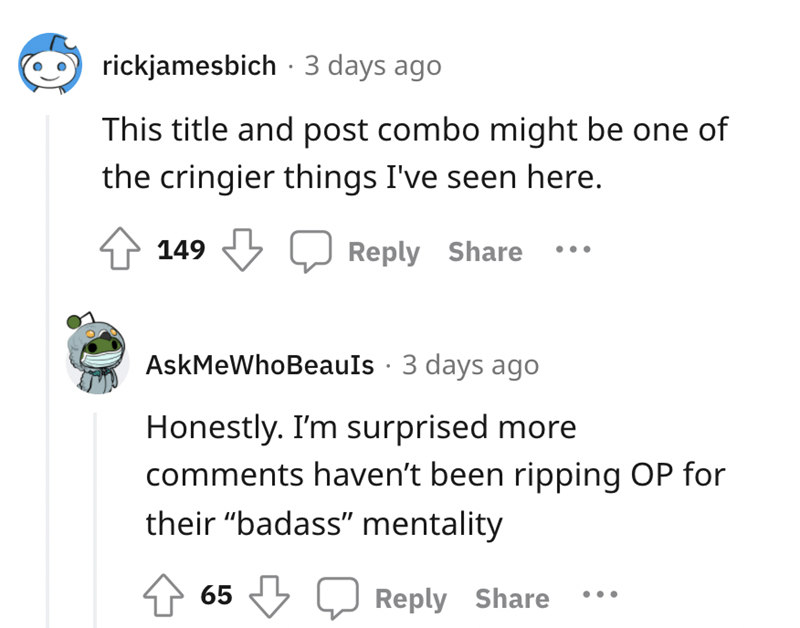Visit rickjamesbich's username link

189,66
